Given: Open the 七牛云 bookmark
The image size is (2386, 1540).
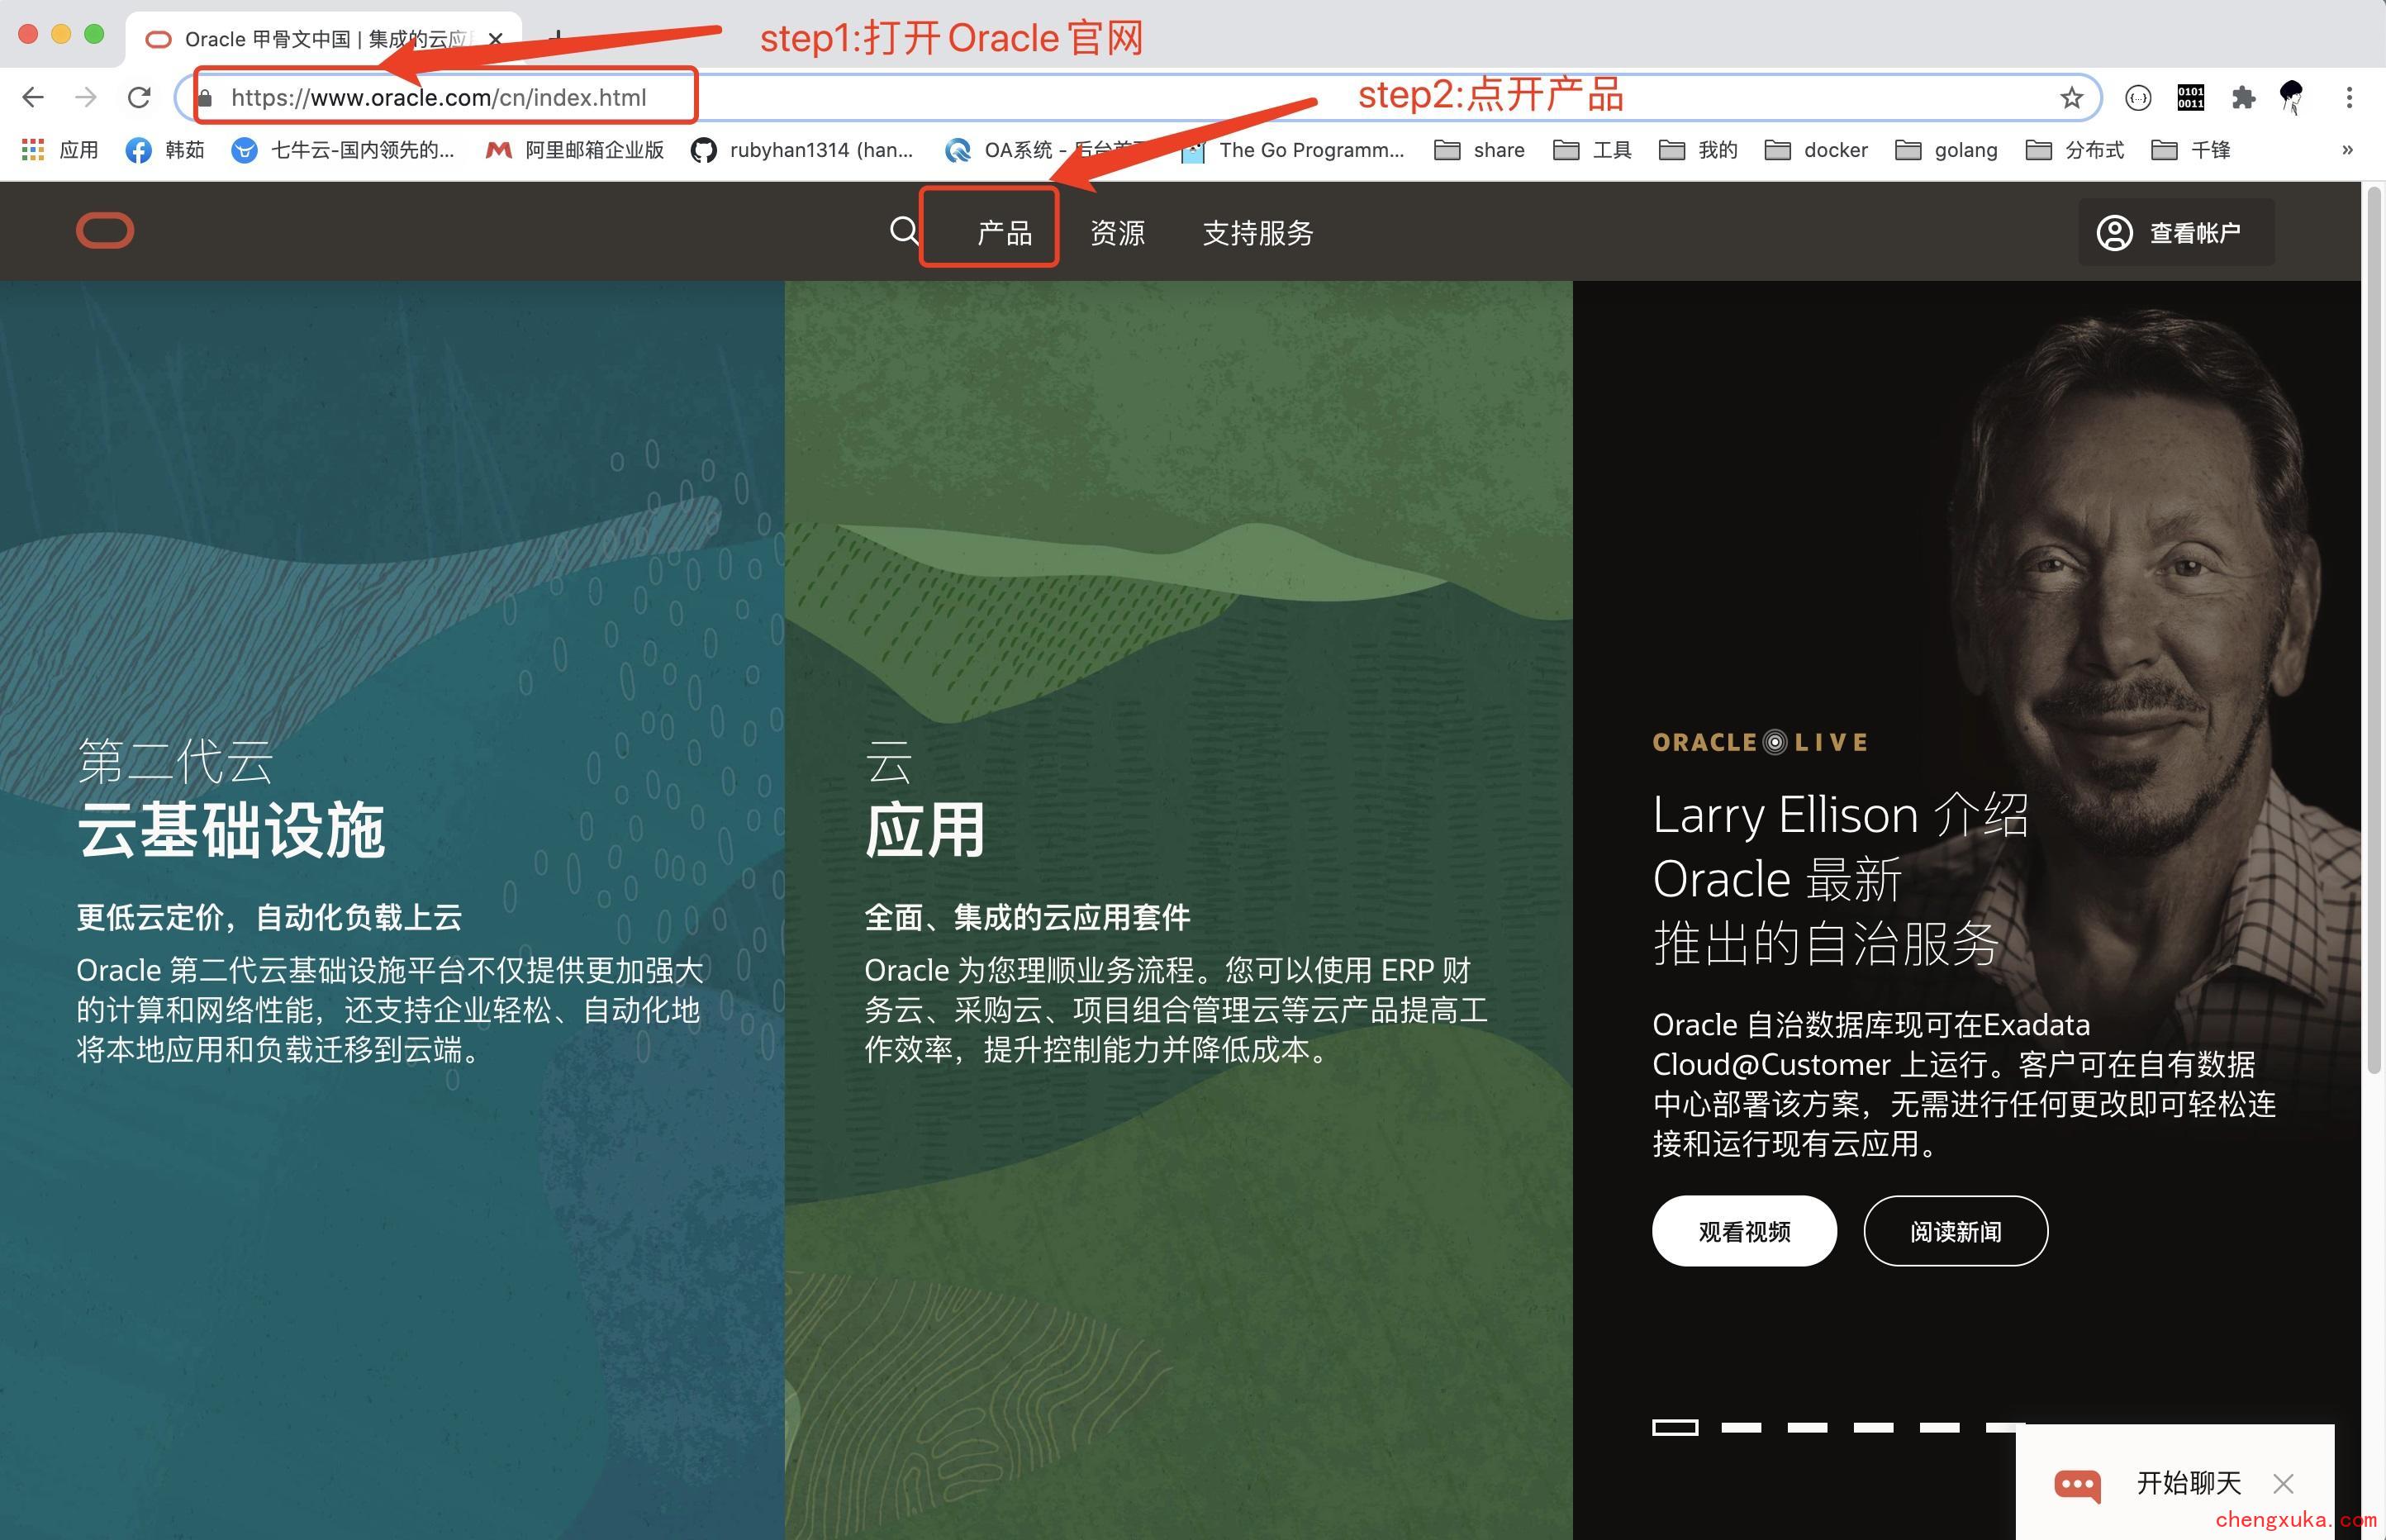Looking at the screenshot, I should (343, 150).
